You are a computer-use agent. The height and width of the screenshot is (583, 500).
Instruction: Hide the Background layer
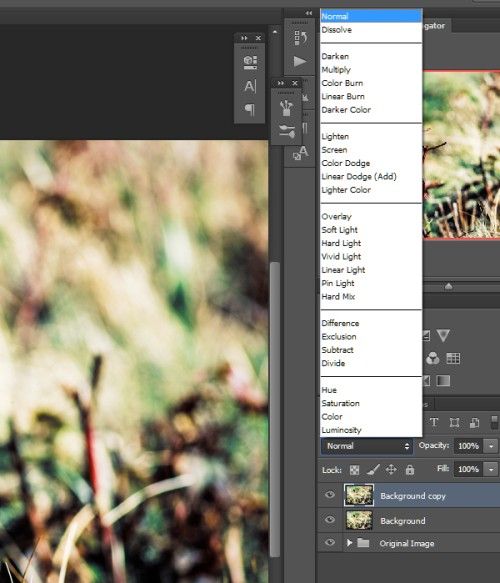pos(330,520)
